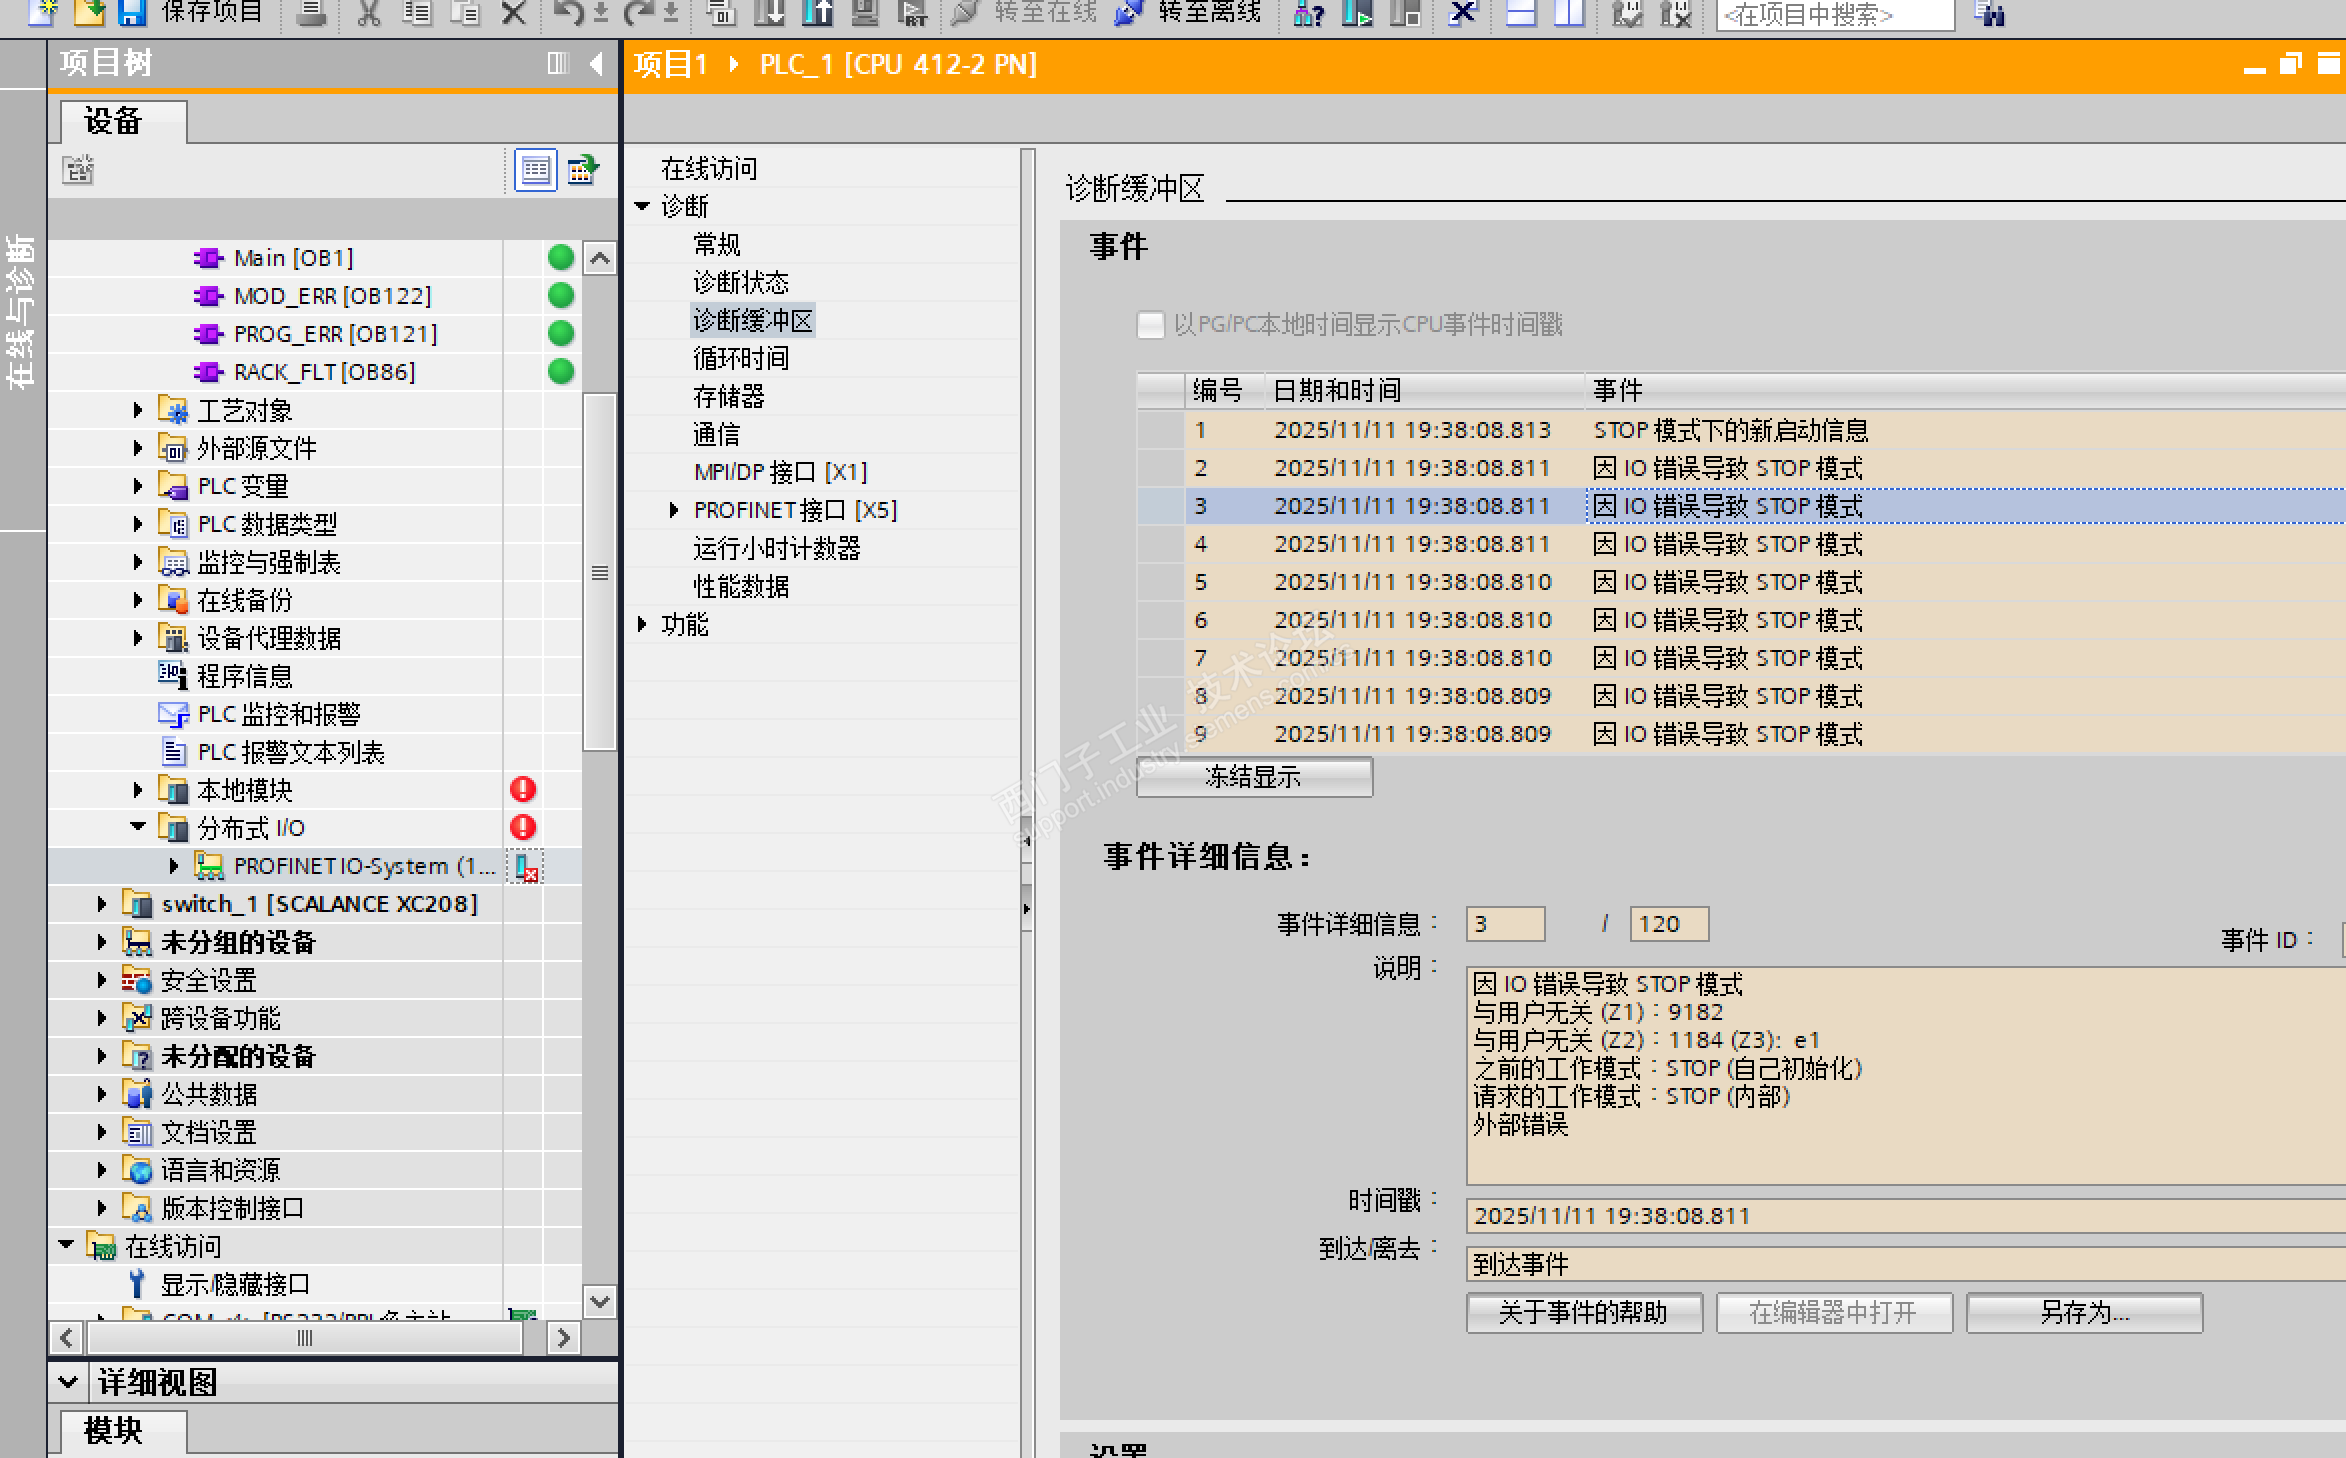Collapse the 分布式 I/O tree node

138,827
